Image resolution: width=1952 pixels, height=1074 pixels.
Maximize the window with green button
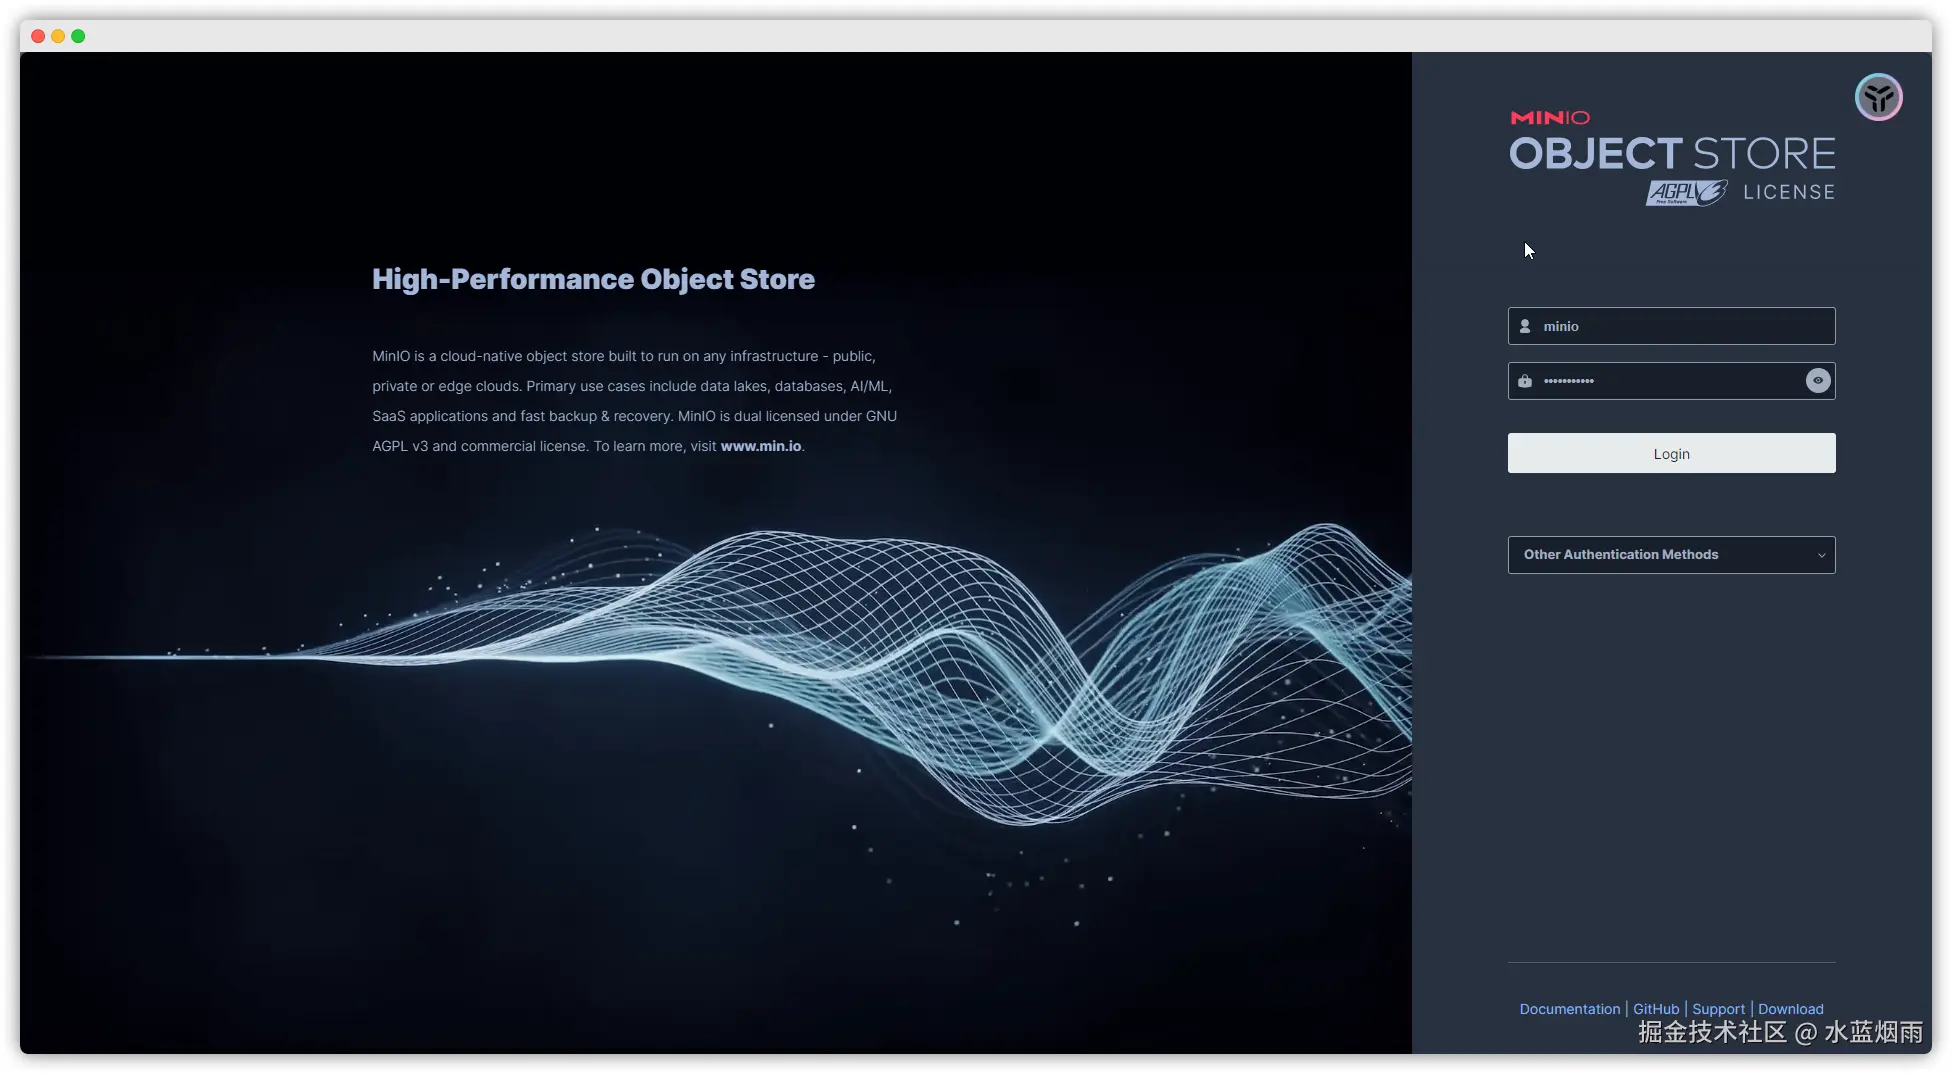coord(78,36)
